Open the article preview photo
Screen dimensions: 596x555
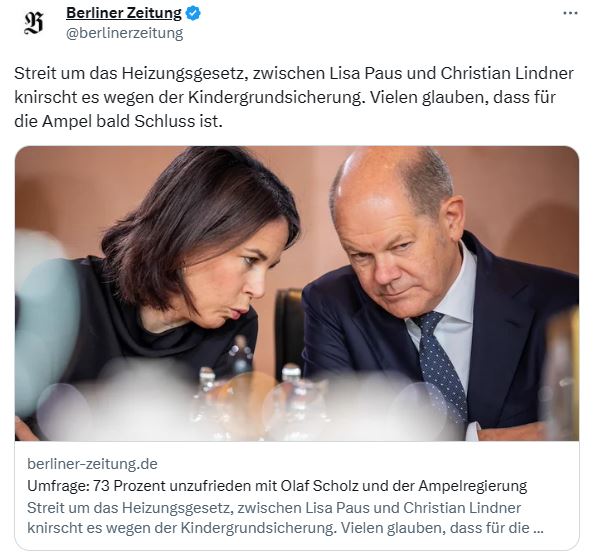[x=297, y=293]
